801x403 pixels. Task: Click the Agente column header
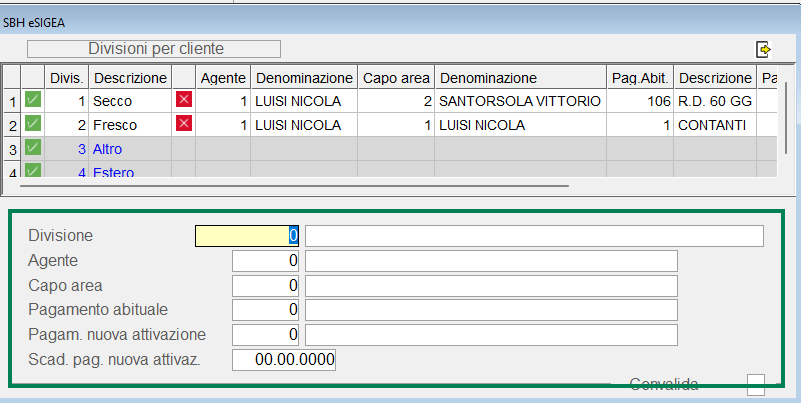point(223,78)
